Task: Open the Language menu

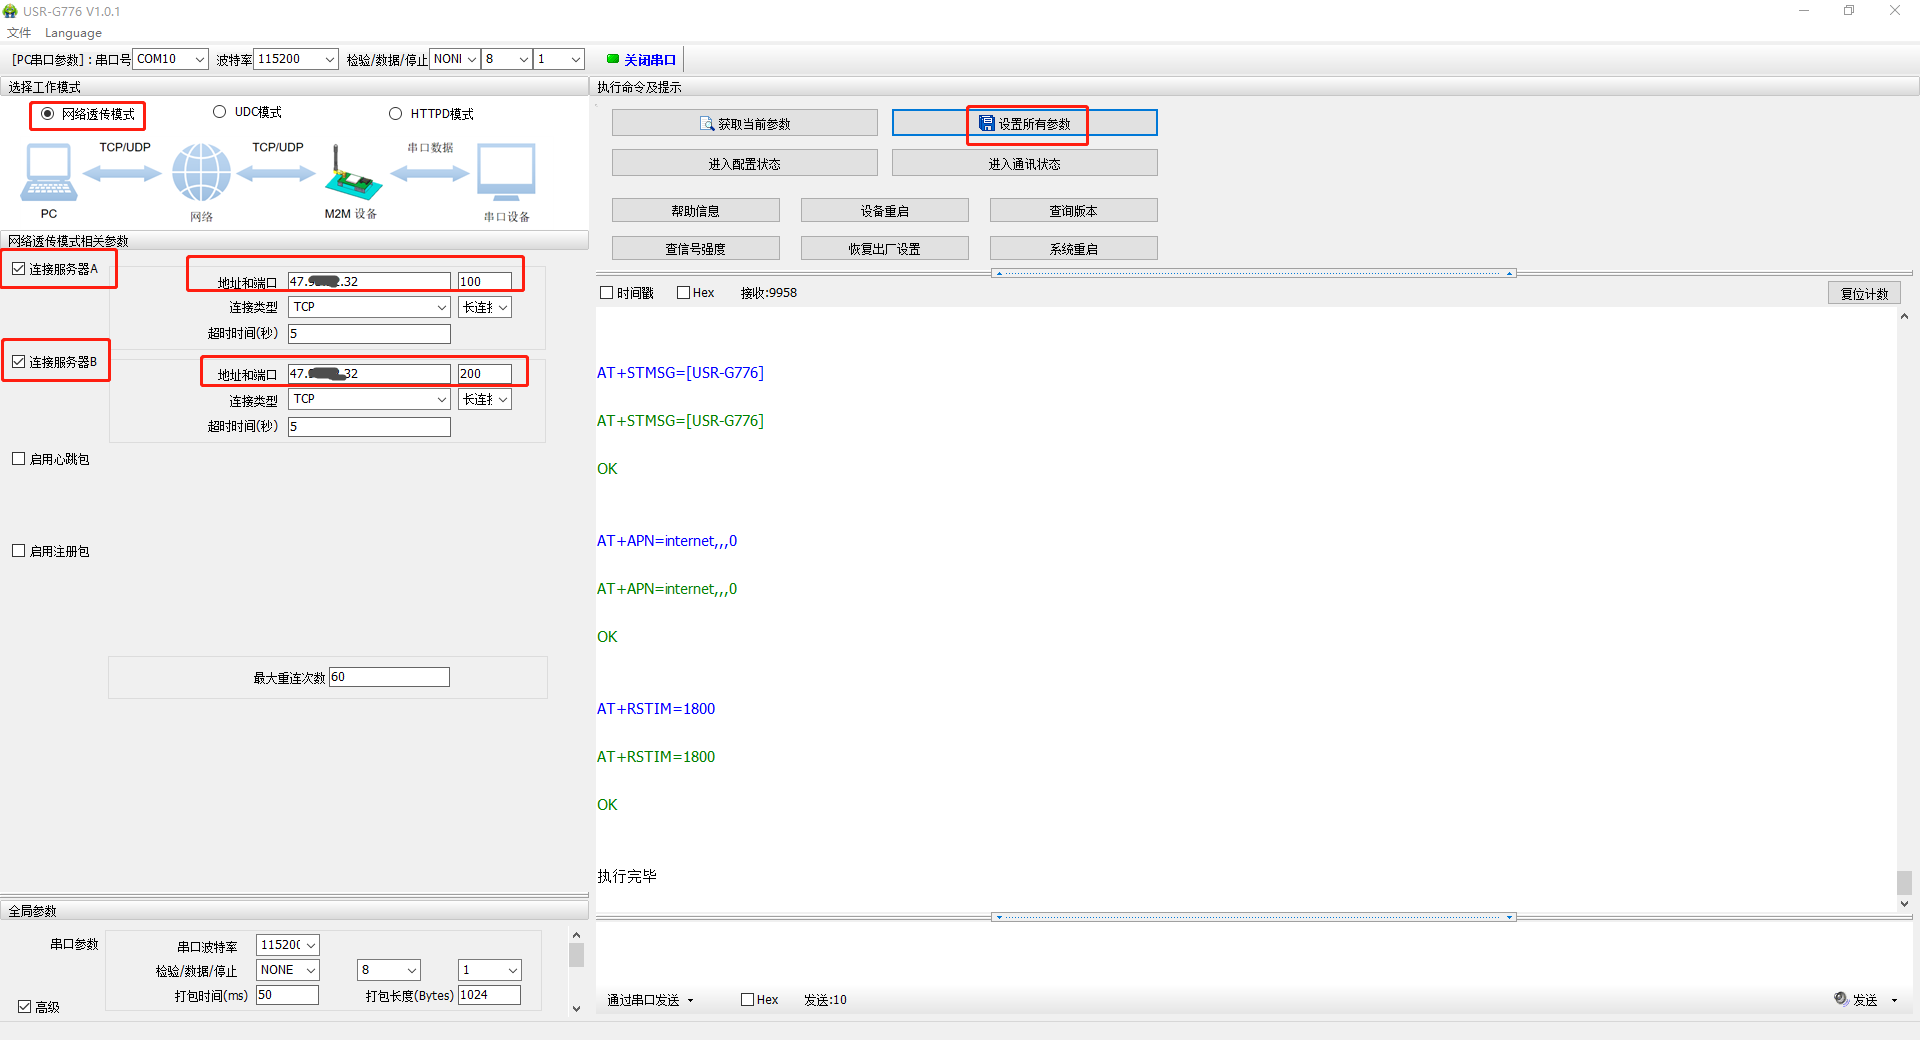Action: click(73, 33)
